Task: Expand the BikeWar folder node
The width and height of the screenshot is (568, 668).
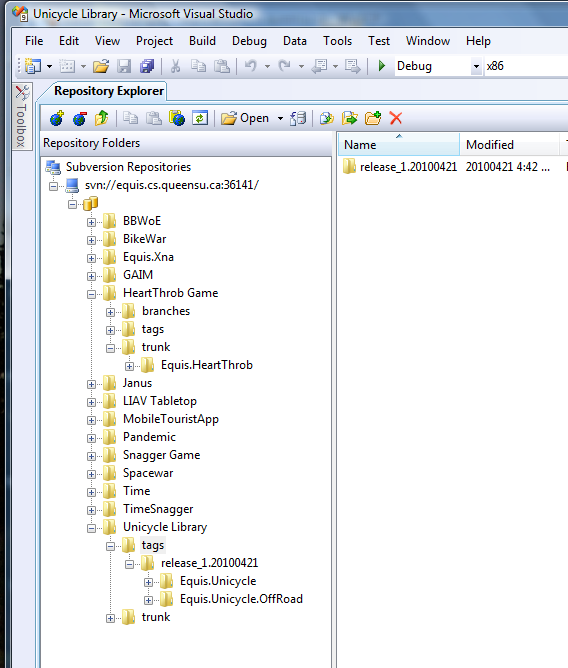Action: [91, 240]
